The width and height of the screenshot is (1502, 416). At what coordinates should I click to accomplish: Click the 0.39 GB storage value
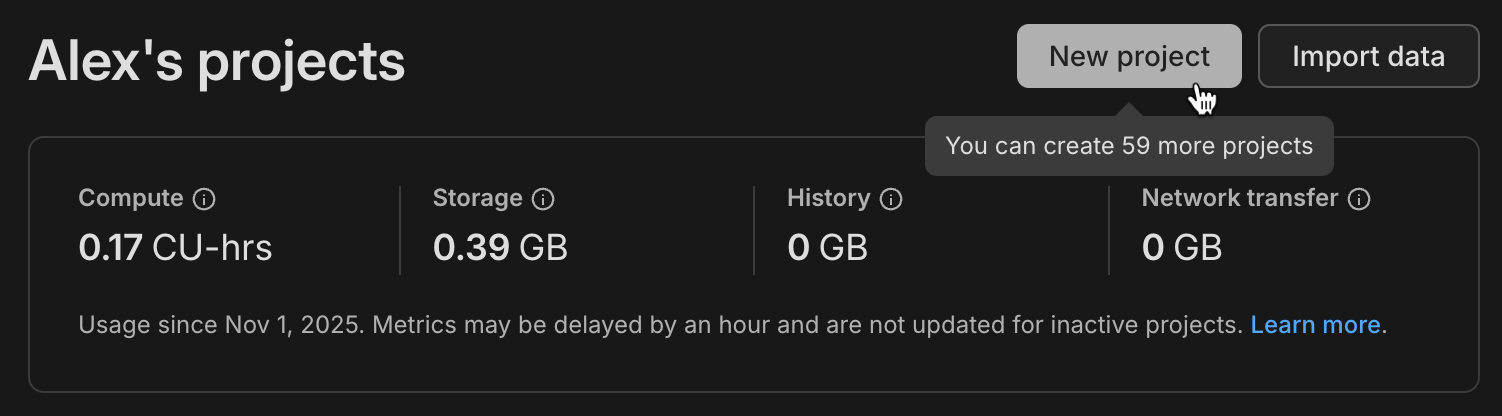pos(500,247)
